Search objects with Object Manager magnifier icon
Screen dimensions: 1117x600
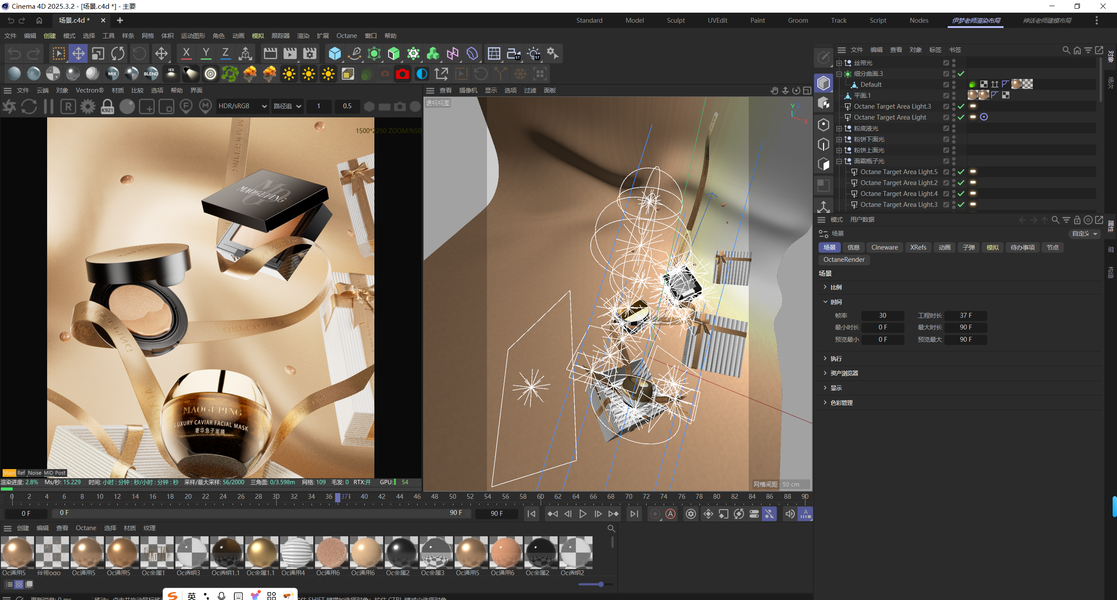(x=1066, y=50)
